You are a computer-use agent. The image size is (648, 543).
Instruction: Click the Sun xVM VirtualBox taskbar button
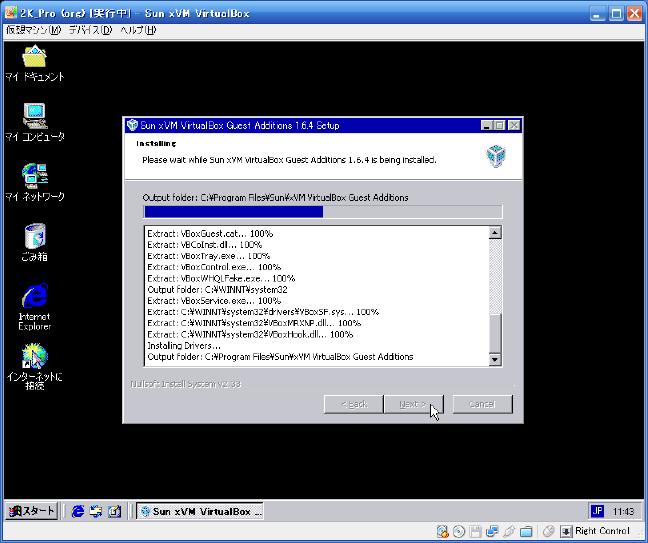(200, 511)
